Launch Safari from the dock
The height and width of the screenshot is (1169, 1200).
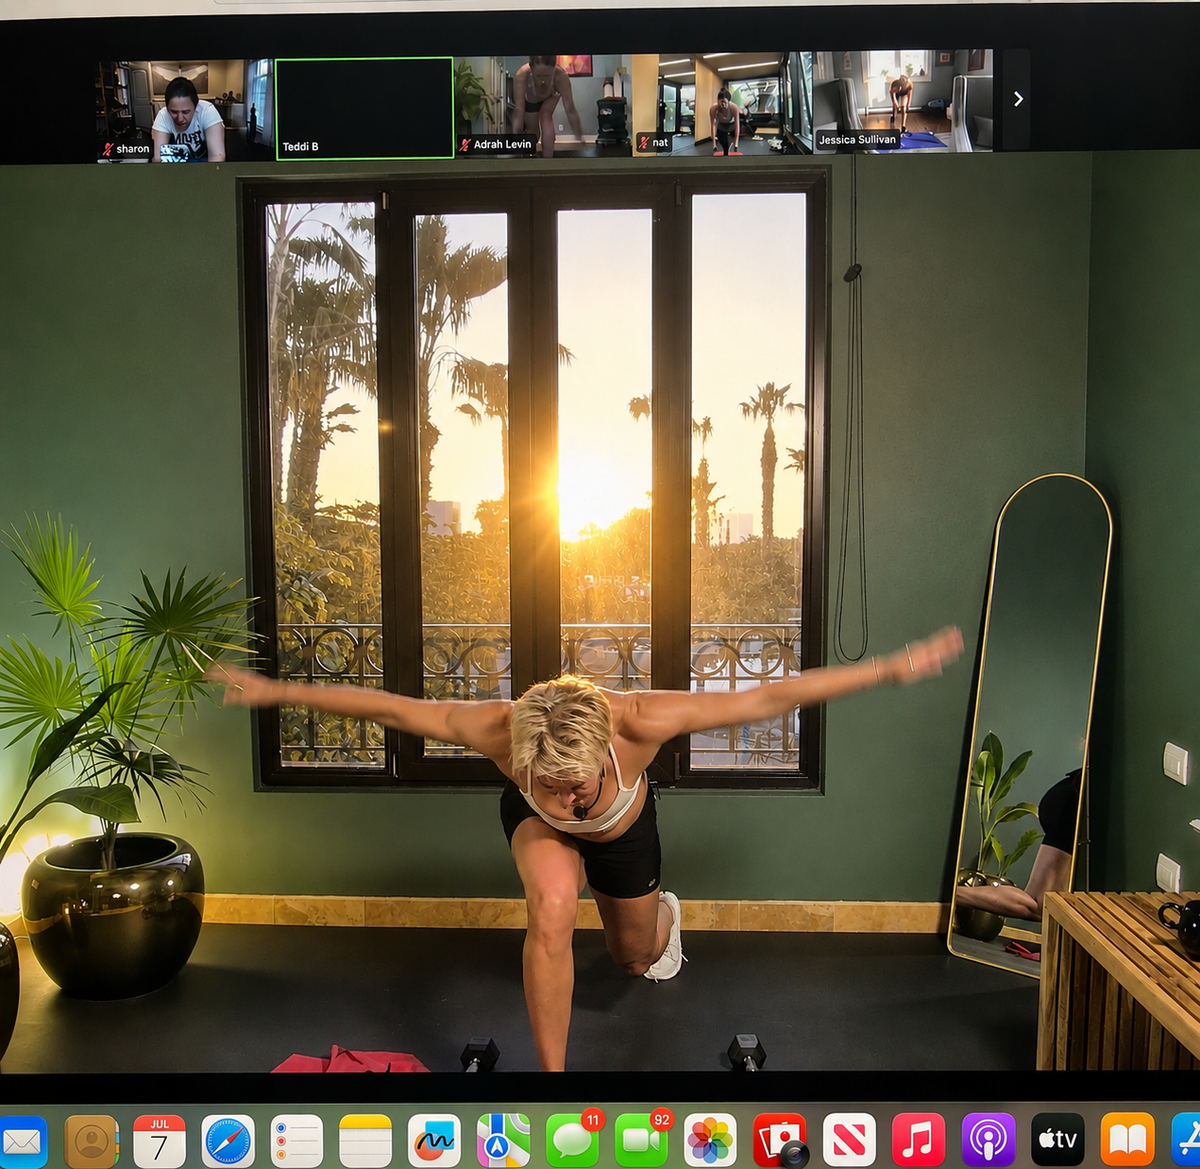[228, 1141]
